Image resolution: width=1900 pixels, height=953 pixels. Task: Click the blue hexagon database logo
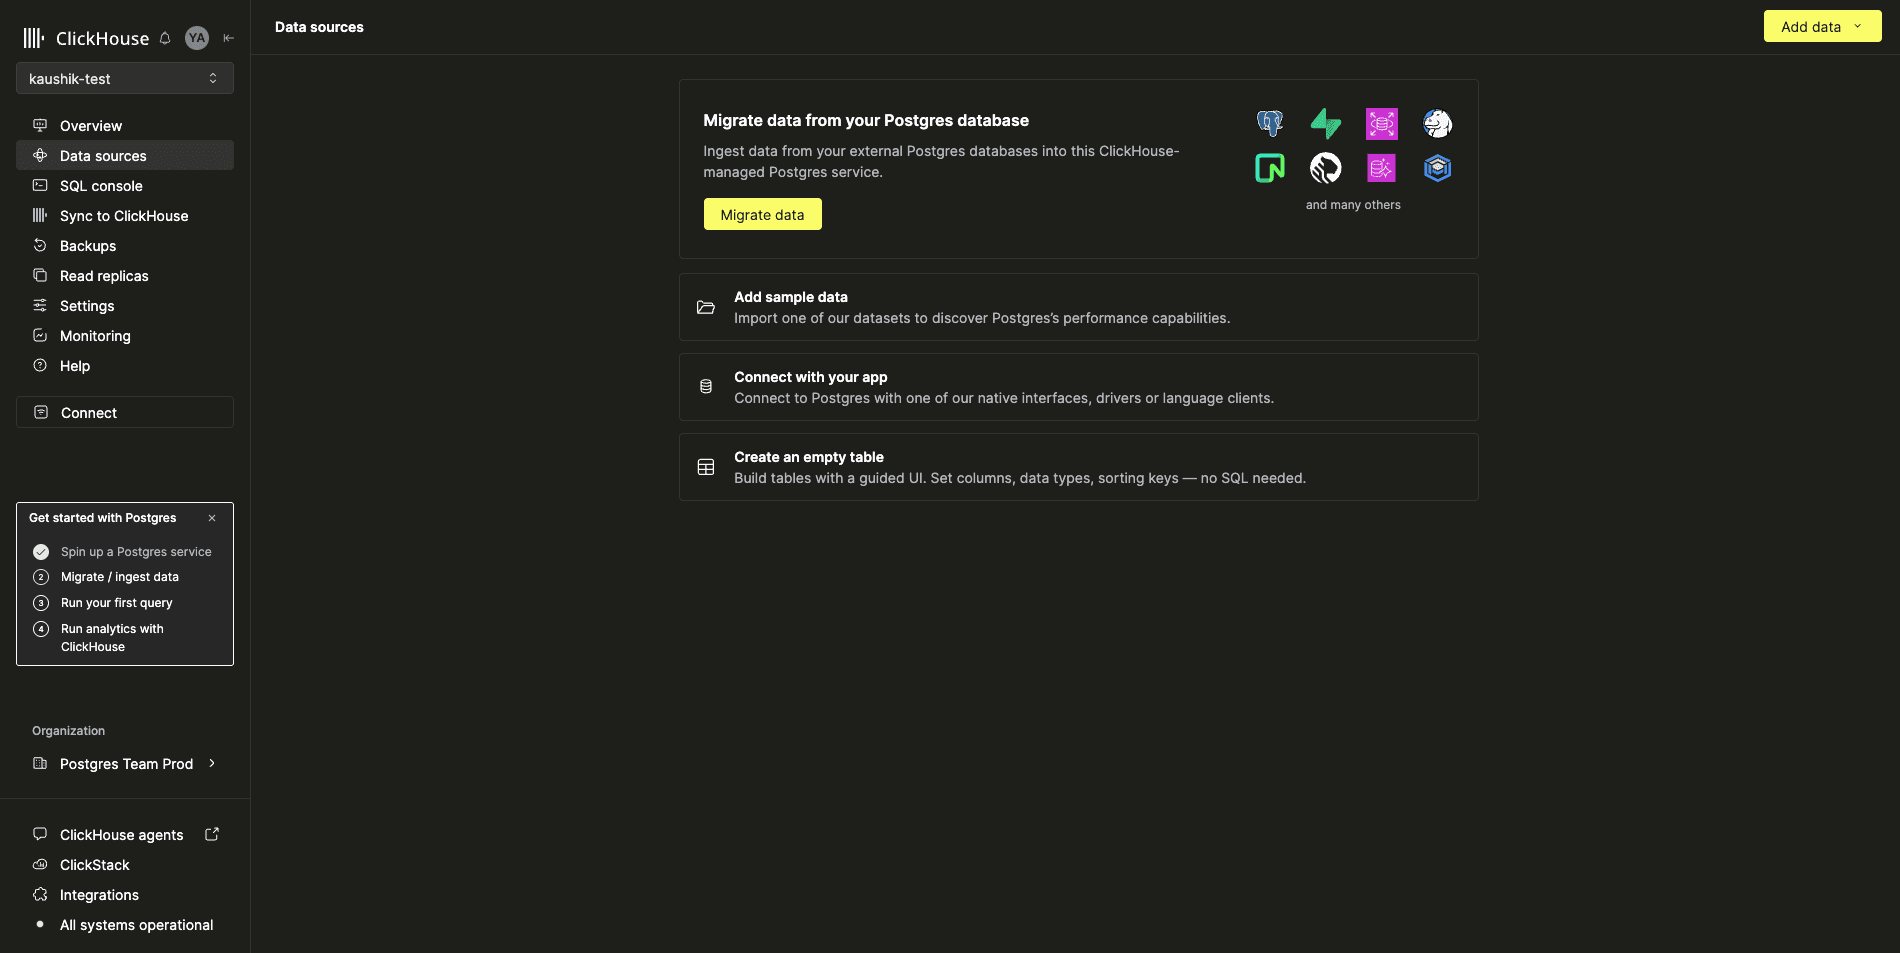(1438, 168)
